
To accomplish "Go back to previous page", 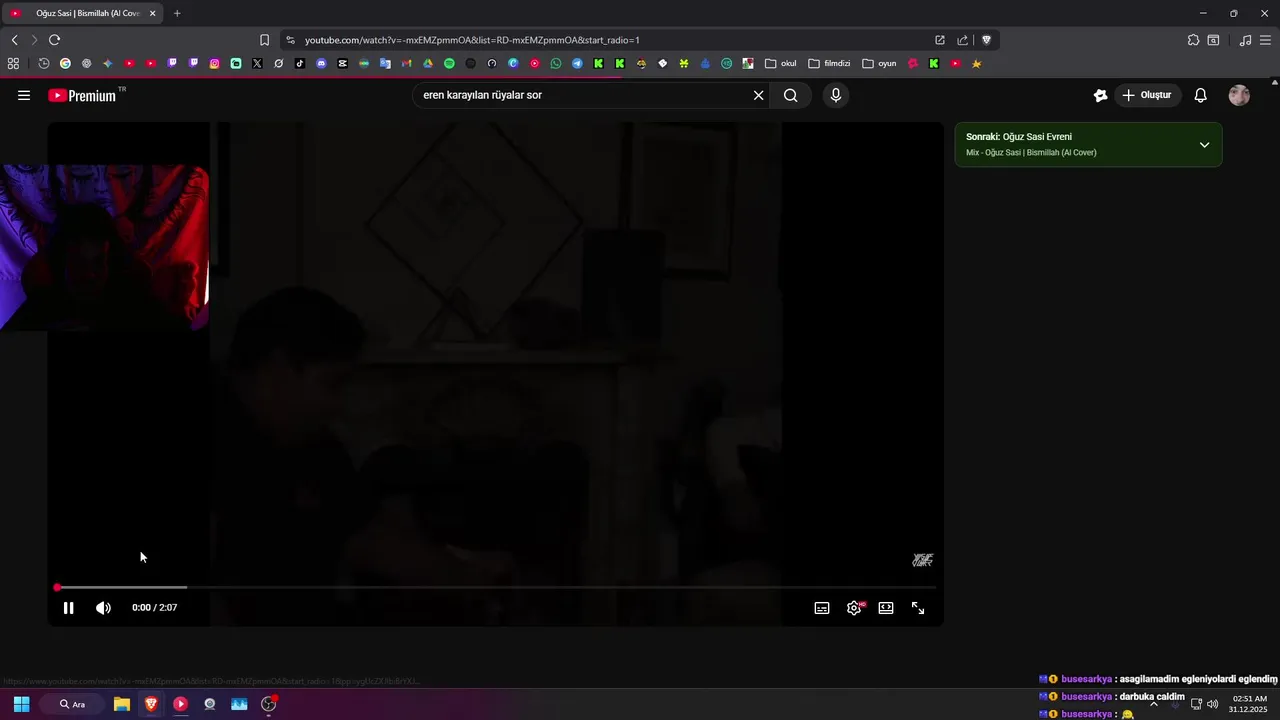I will click(14, 40).
